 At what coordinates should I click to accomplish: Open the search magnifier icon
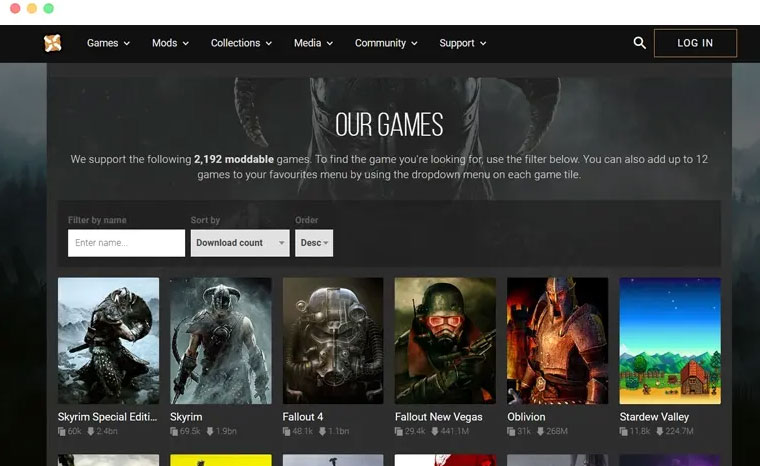pyautogui.click(x=639, y=43)
